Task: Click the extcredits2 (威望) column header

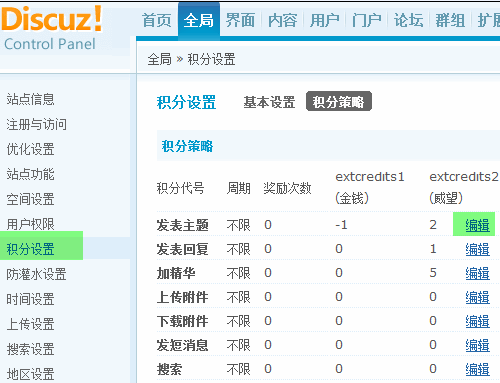Action: [464, 187]
